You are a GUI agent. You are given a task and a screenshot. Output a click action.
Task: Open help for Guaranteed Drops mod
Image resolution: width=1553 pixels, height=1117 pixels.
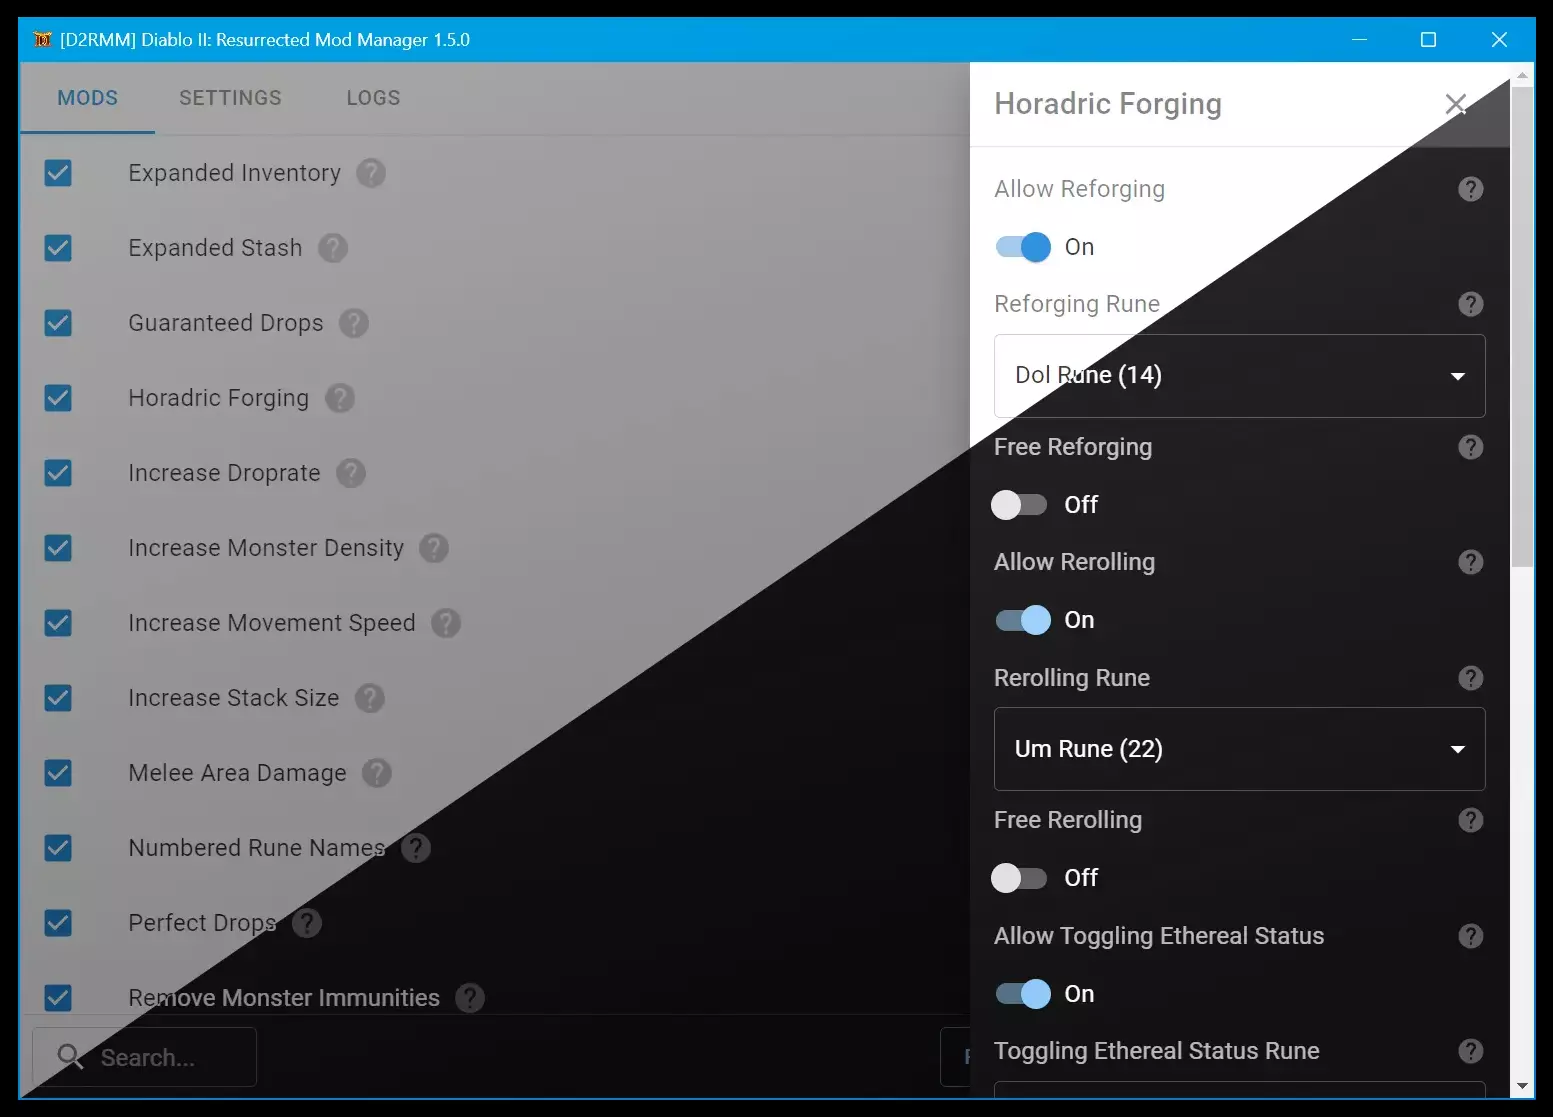[x=354, y=323]
